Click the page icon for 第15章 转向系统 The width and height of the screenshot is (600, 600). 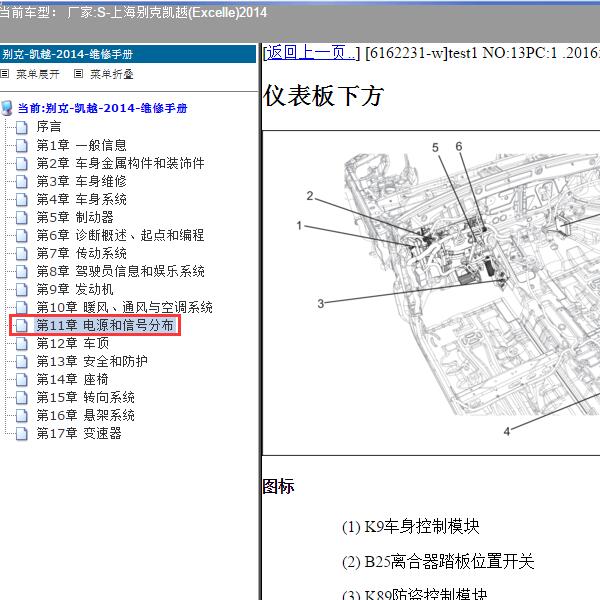[x=22, y=398]
